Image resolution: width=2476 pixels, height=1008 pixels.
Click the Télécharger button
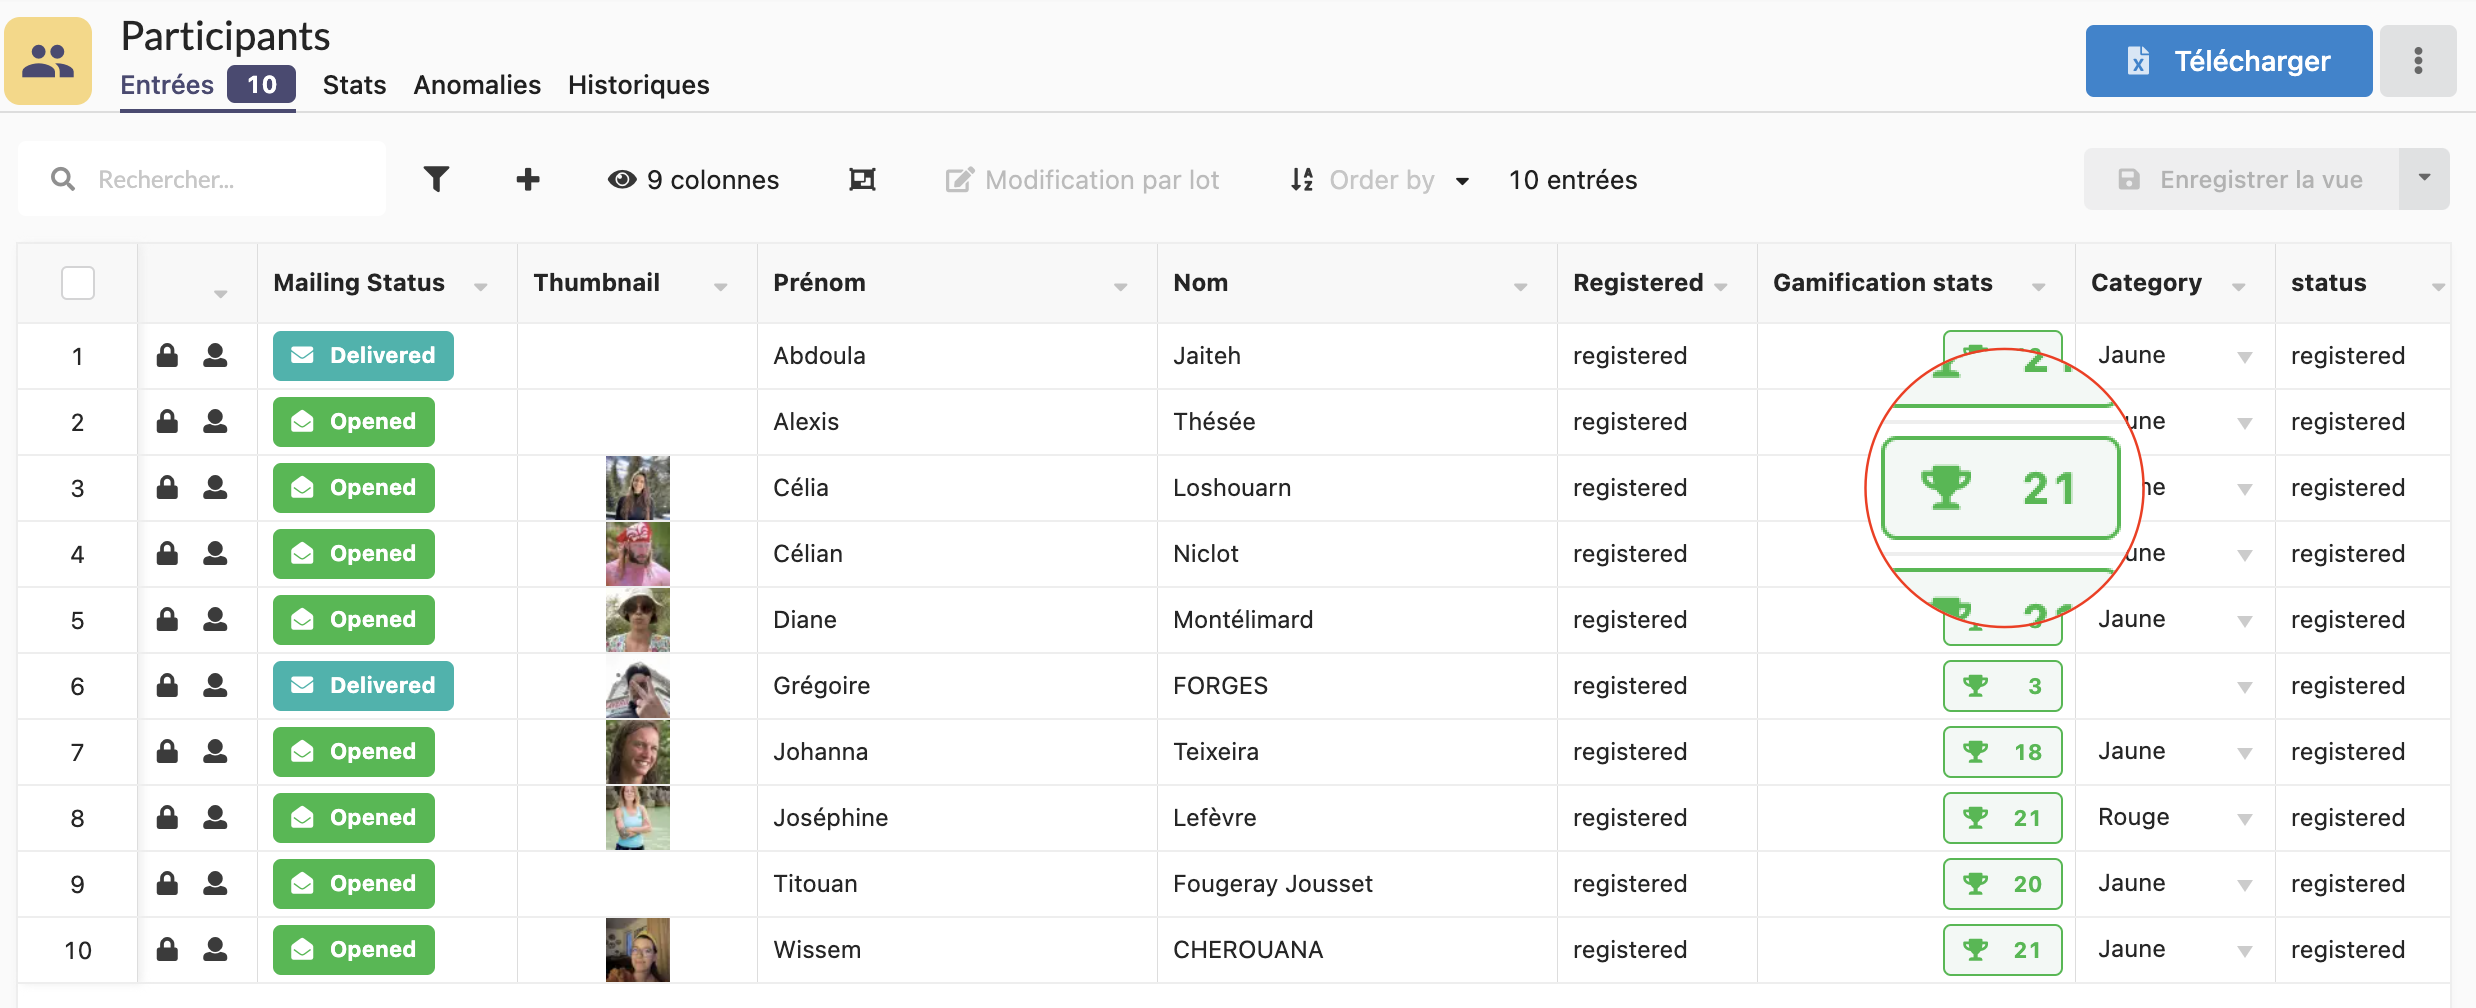2228,61
